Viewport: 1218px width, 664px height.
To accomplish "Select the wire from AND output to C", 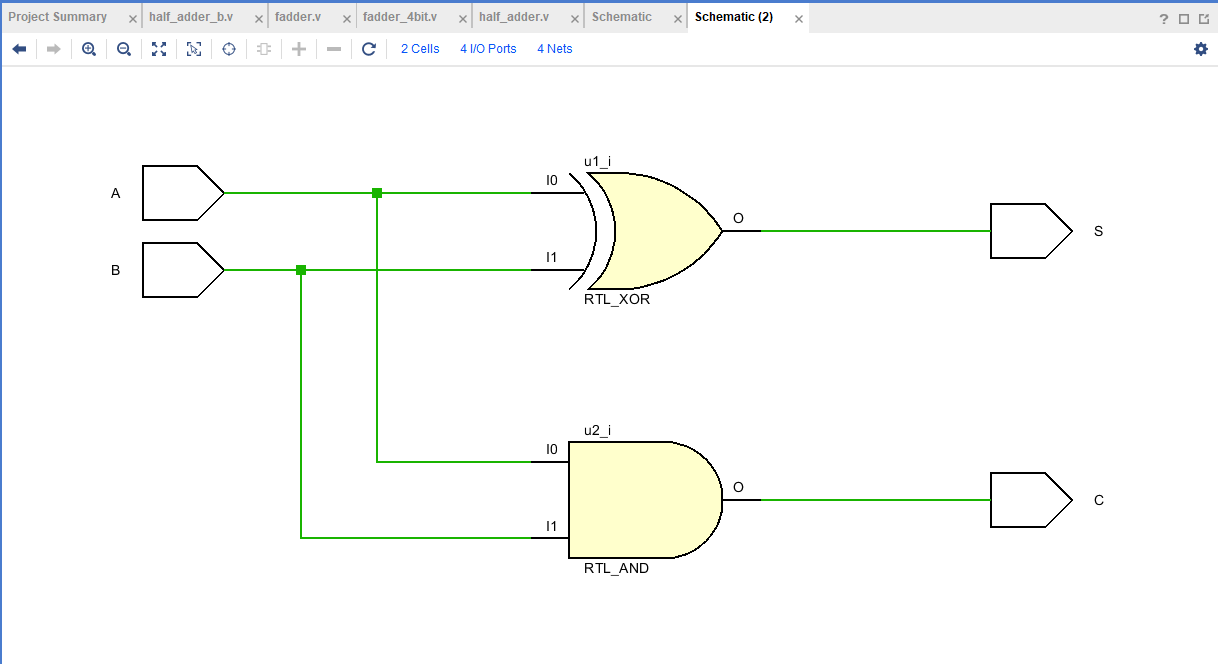I will [x=875, y=500].
